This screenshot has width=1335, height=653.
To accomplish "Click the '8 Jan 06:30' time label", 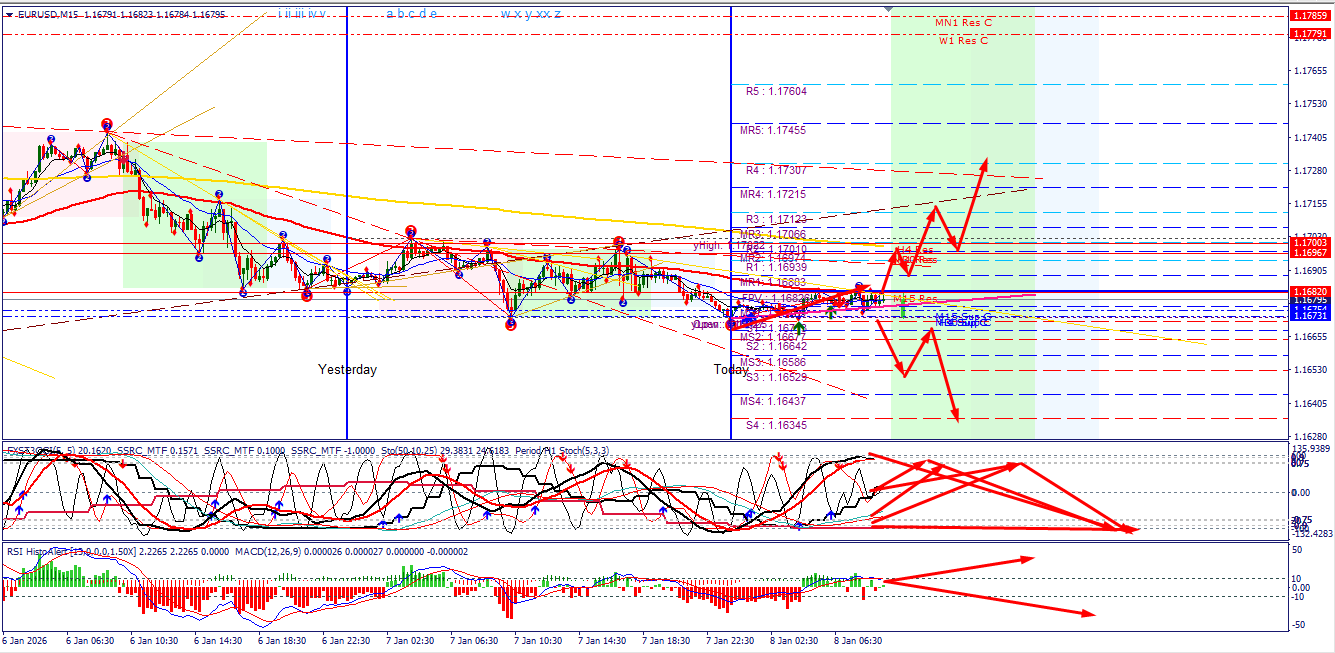I will coord(857,640).
